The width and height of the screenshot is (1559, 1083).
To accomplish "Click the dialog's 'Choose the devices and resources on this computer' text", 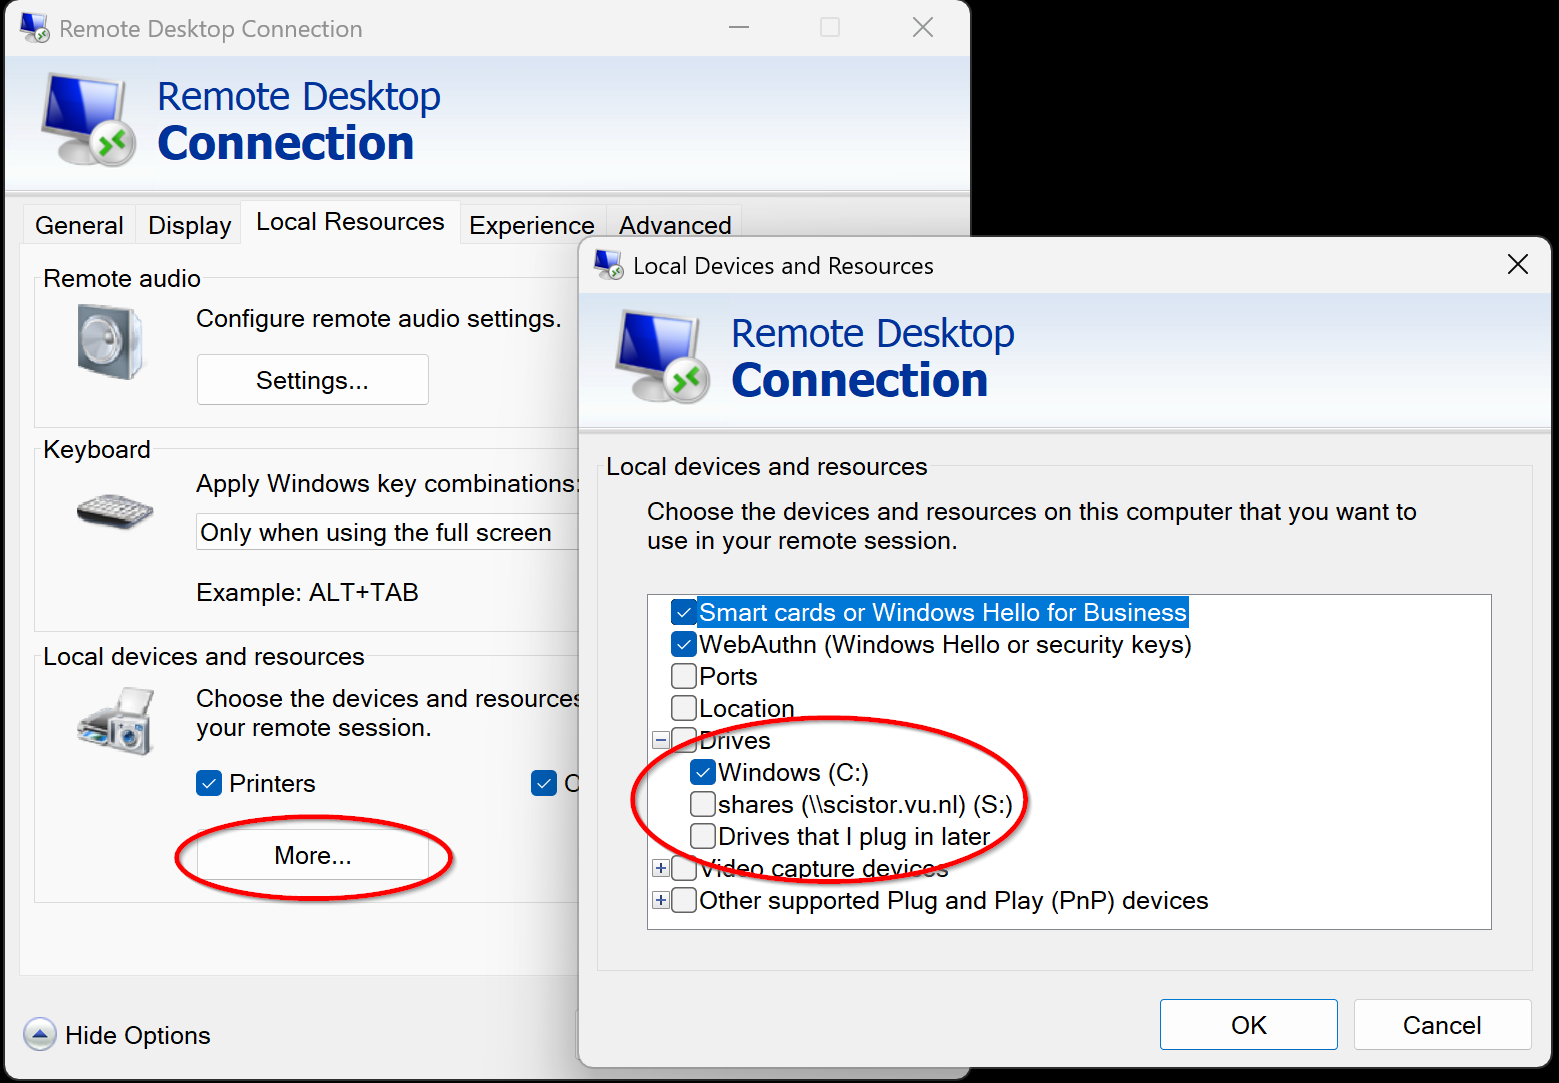I will pos(1032,526).
